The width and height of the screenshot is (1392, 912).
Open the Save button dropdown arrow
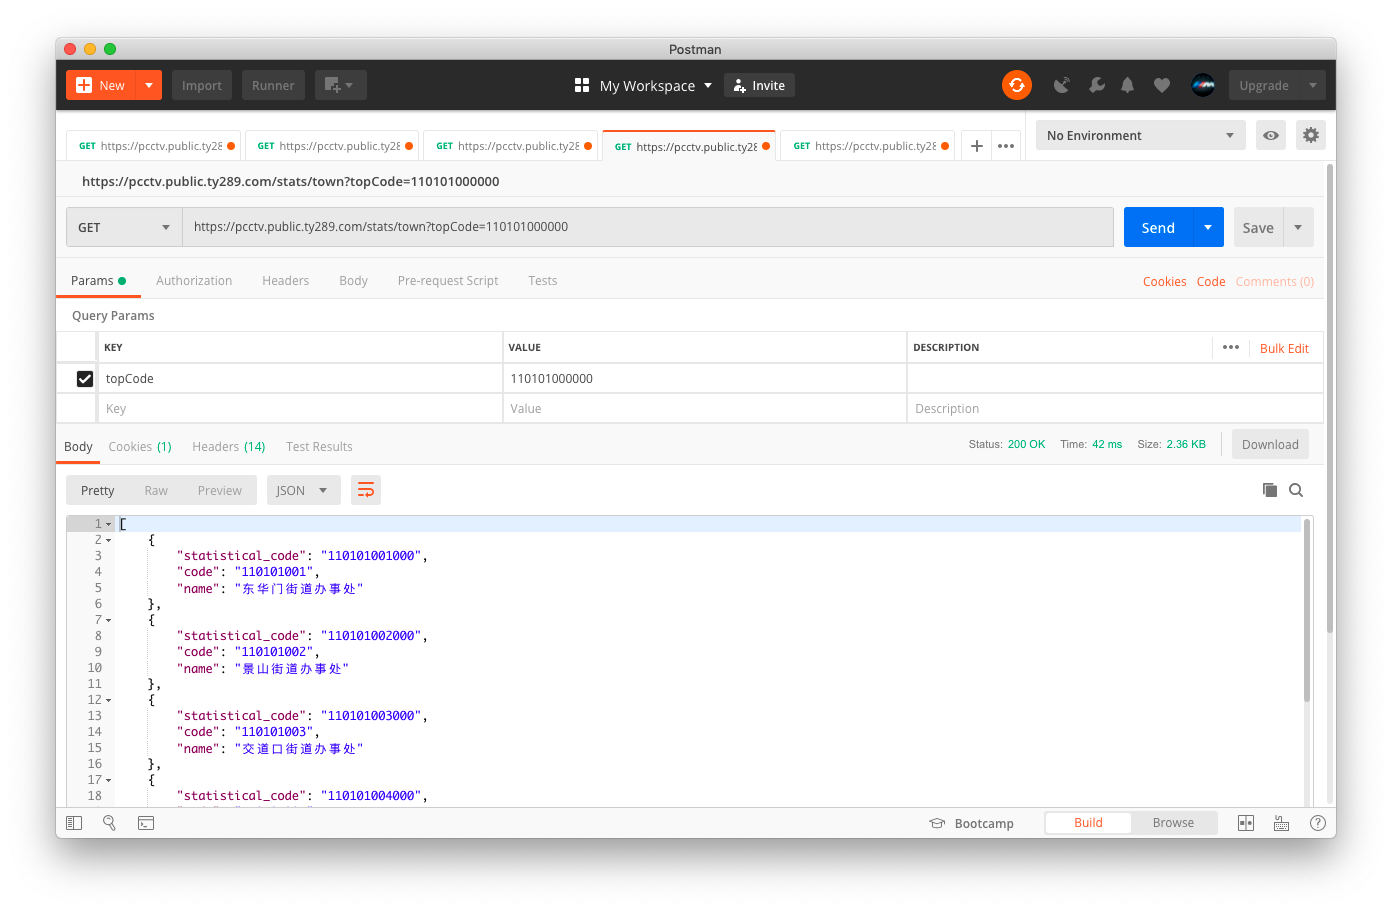coord(1298,227)
